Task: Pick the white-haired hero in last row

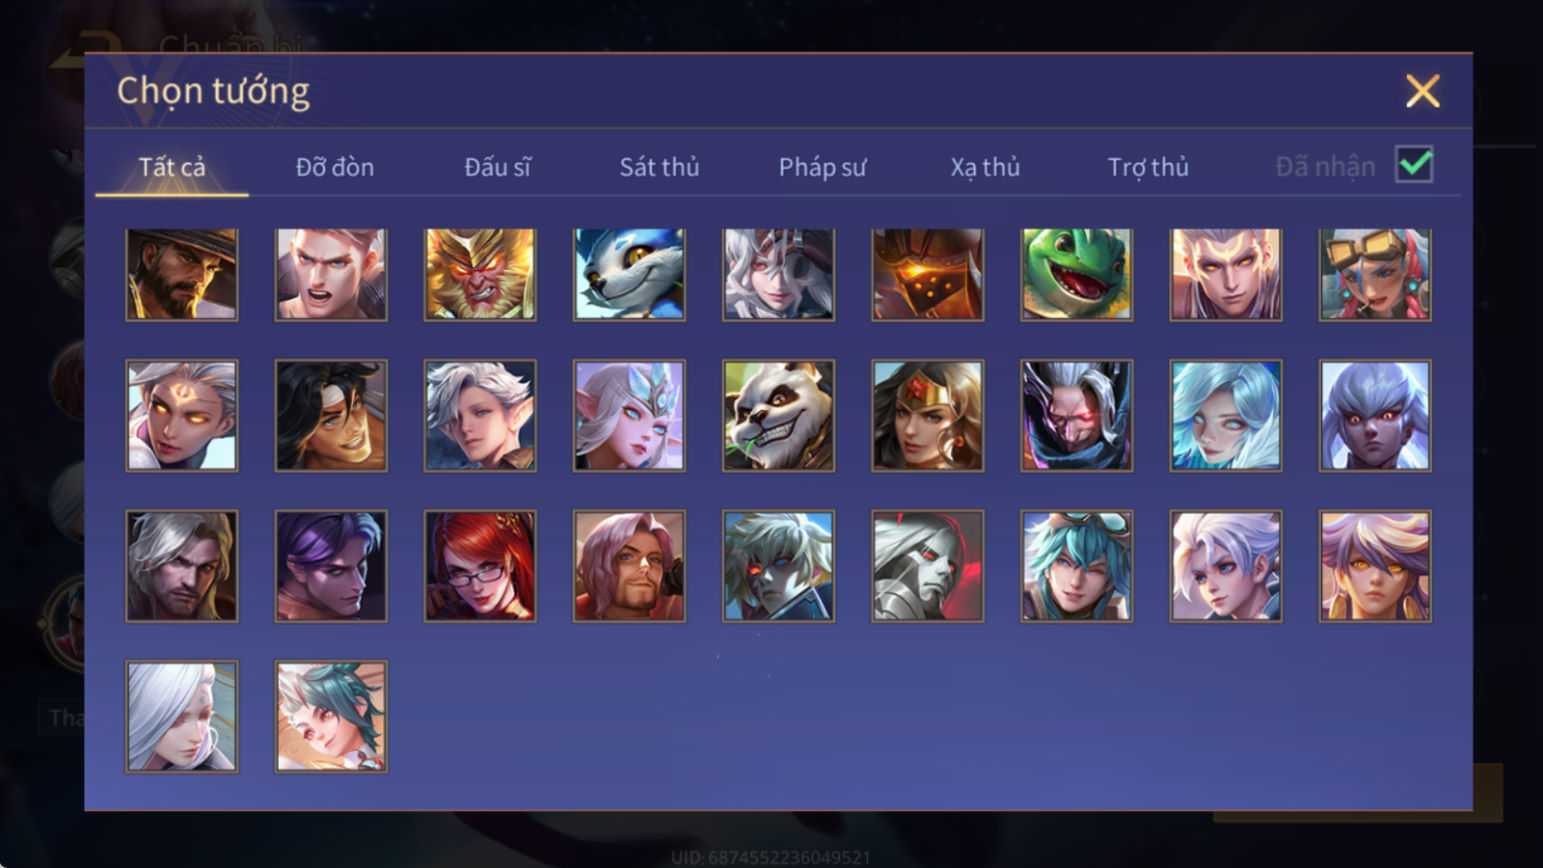Action: 182,717
